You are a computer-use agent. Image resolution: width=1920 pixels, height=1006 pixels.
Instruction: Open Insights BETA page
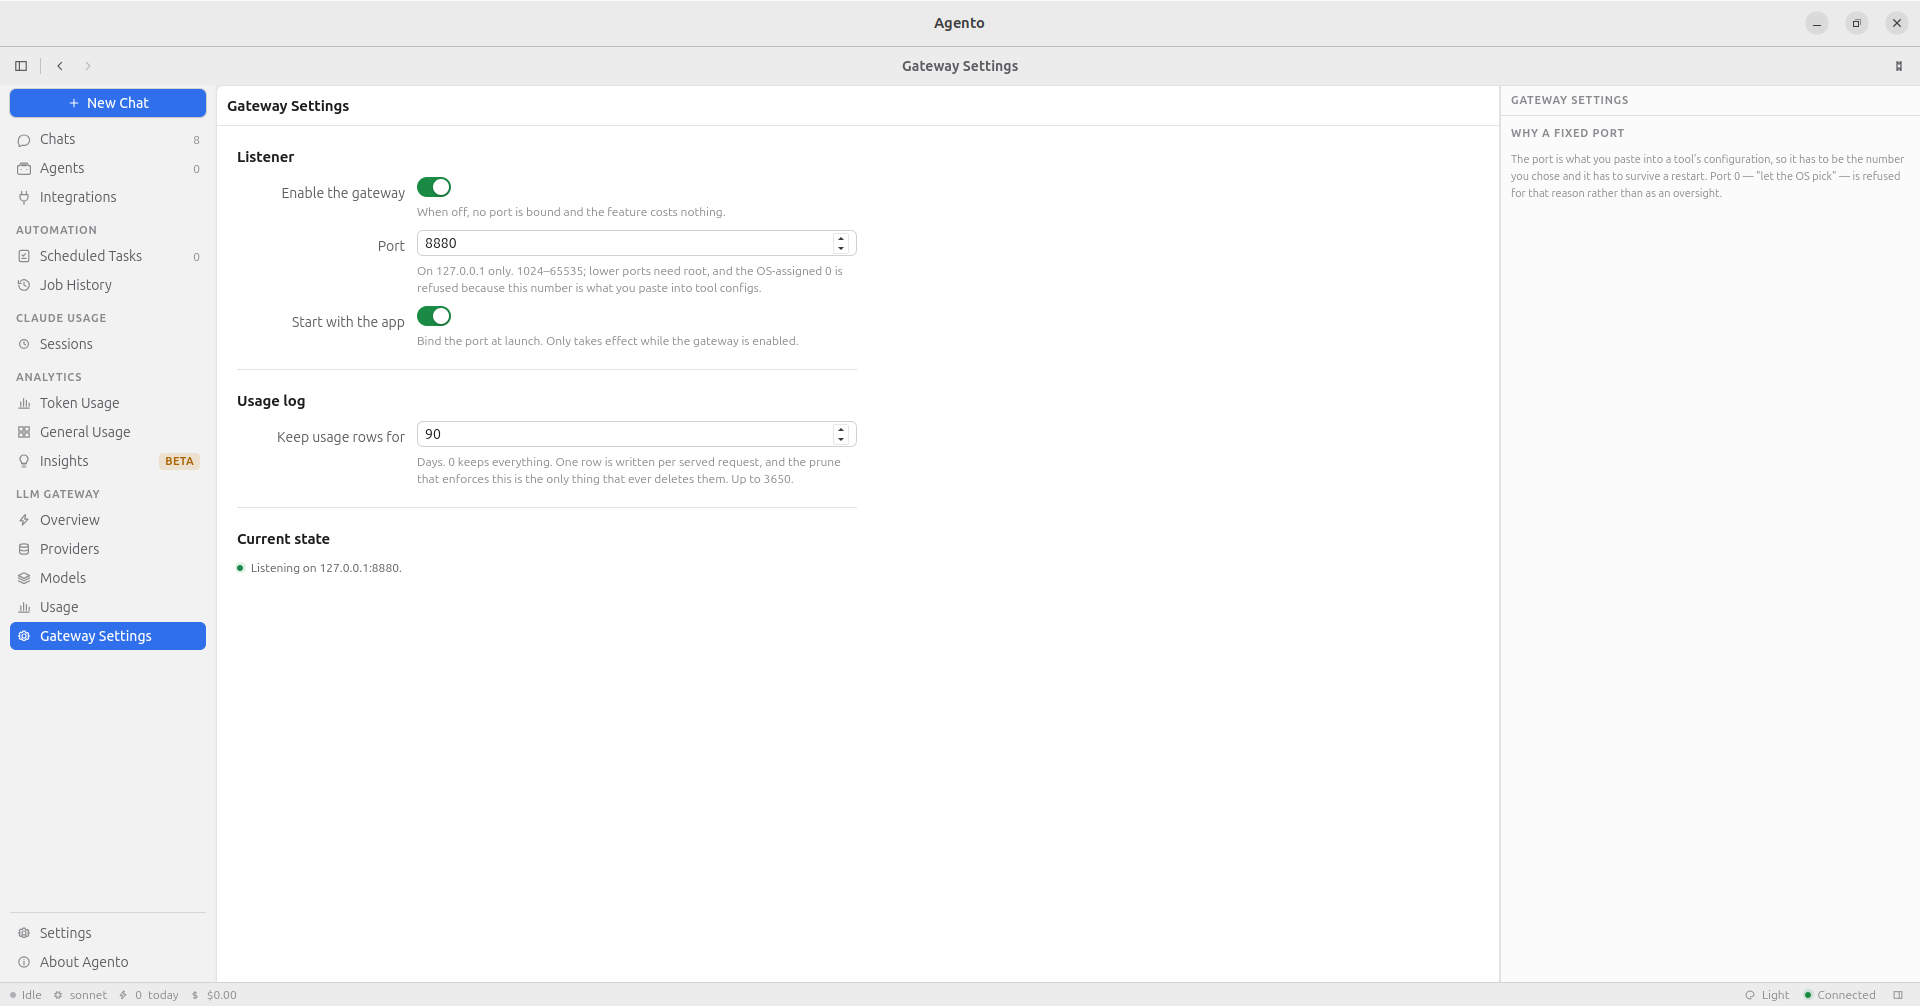point(108,462)
